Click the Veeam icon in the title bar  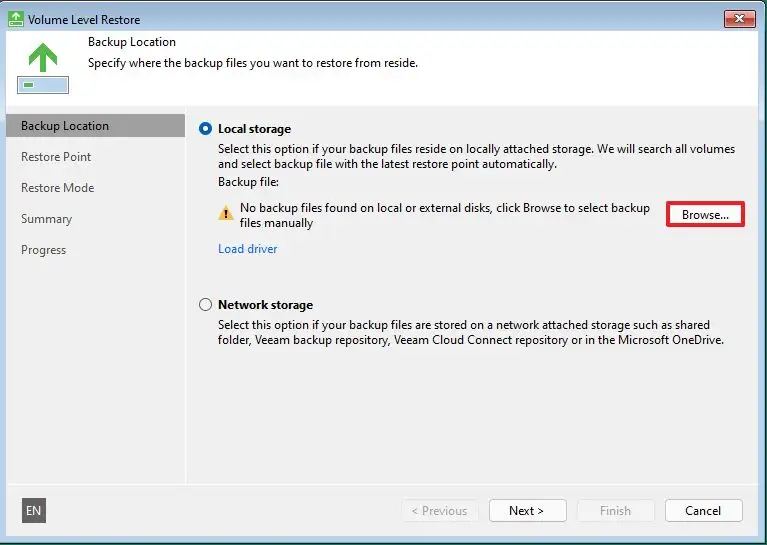pos(16,19)
